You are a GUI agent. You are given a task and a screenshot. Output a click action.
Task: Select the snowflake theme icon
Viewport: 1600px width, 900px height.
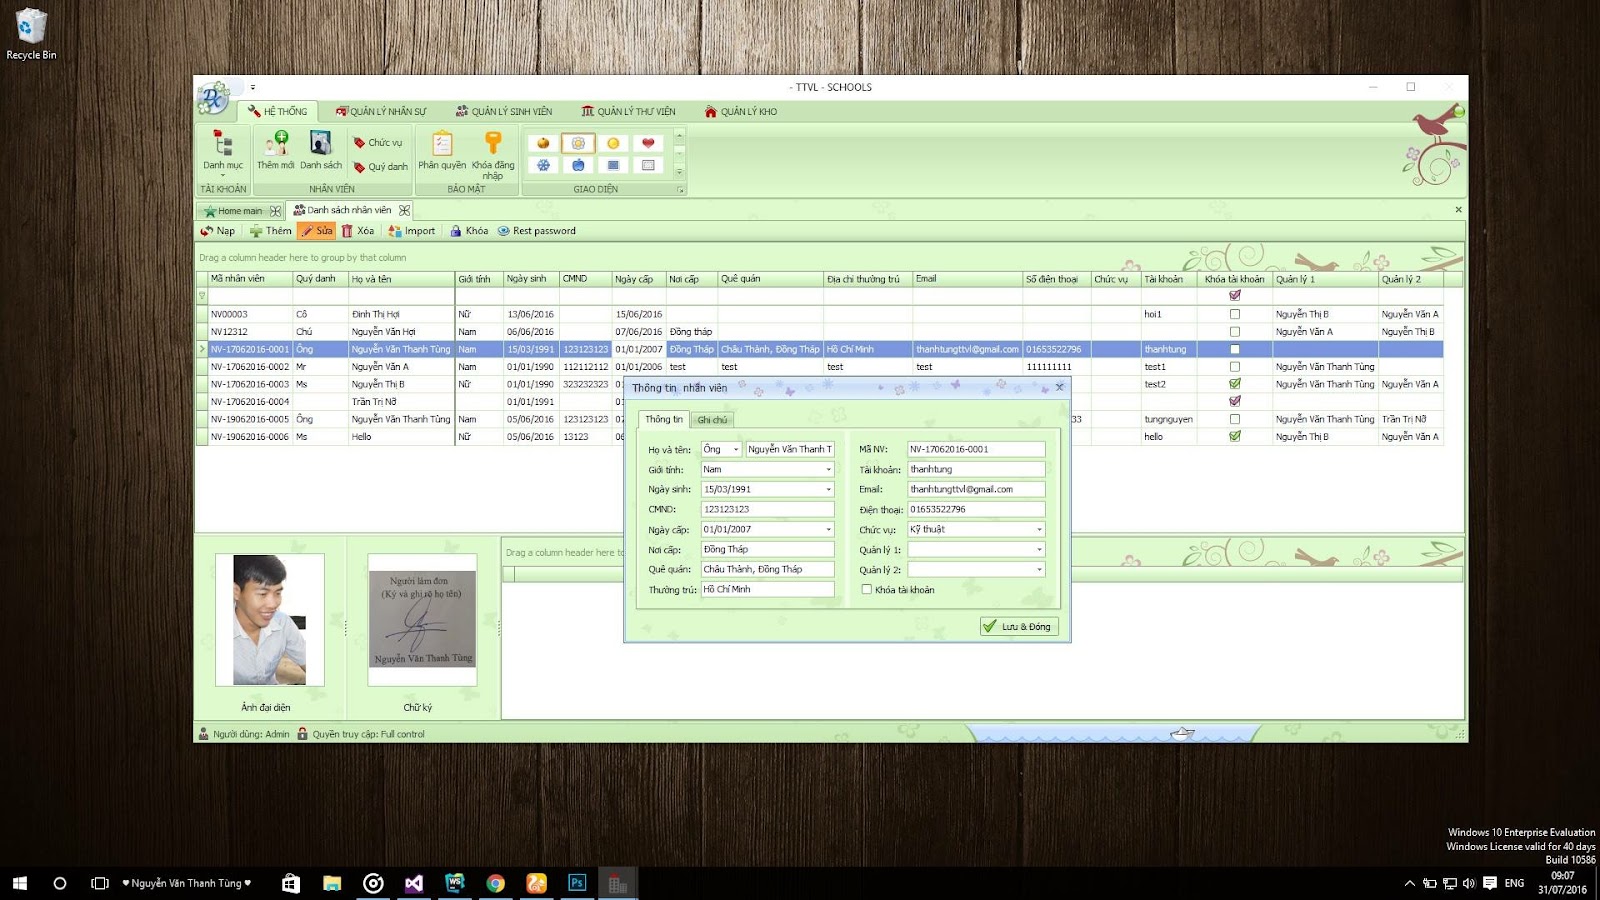pos(543,165)
